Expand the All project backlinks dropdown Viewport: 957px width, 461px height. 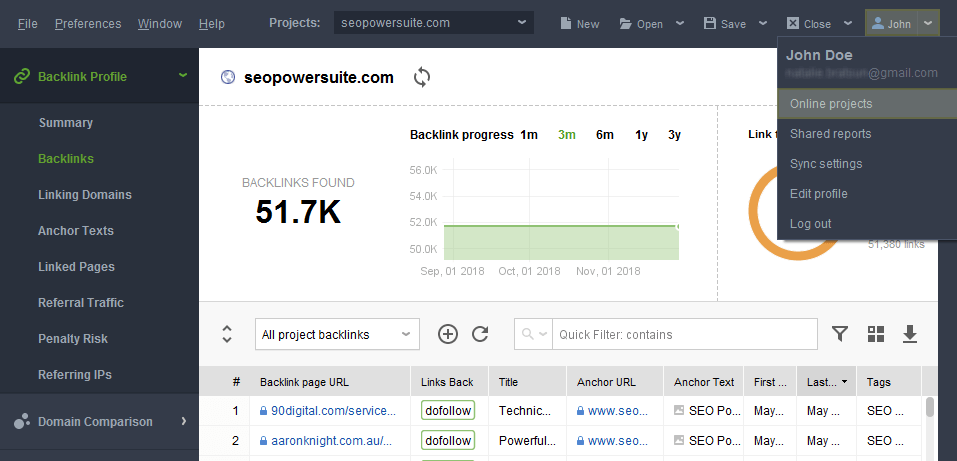(x=338, y=334)
